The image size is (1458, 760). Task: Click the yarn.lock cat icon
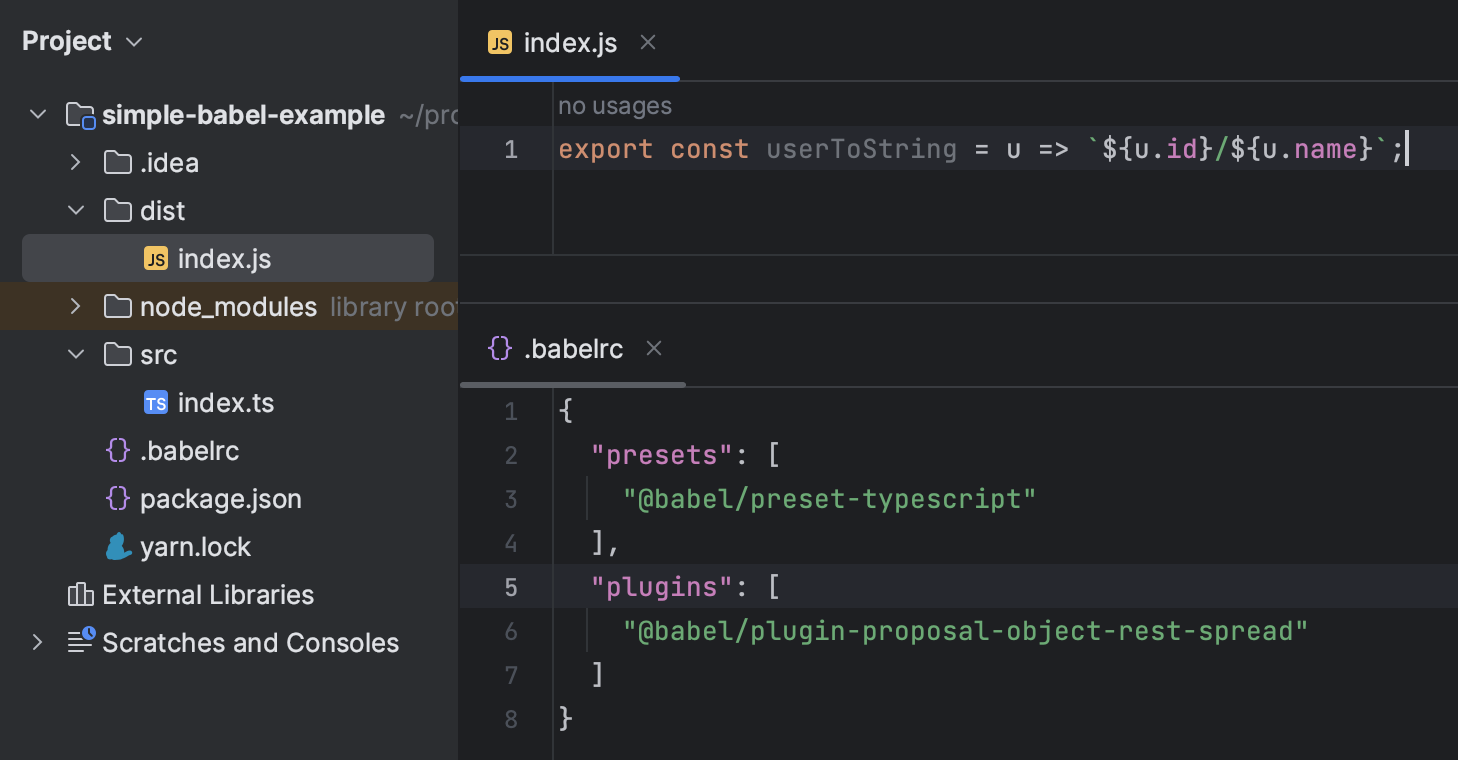tap(118, 546)
